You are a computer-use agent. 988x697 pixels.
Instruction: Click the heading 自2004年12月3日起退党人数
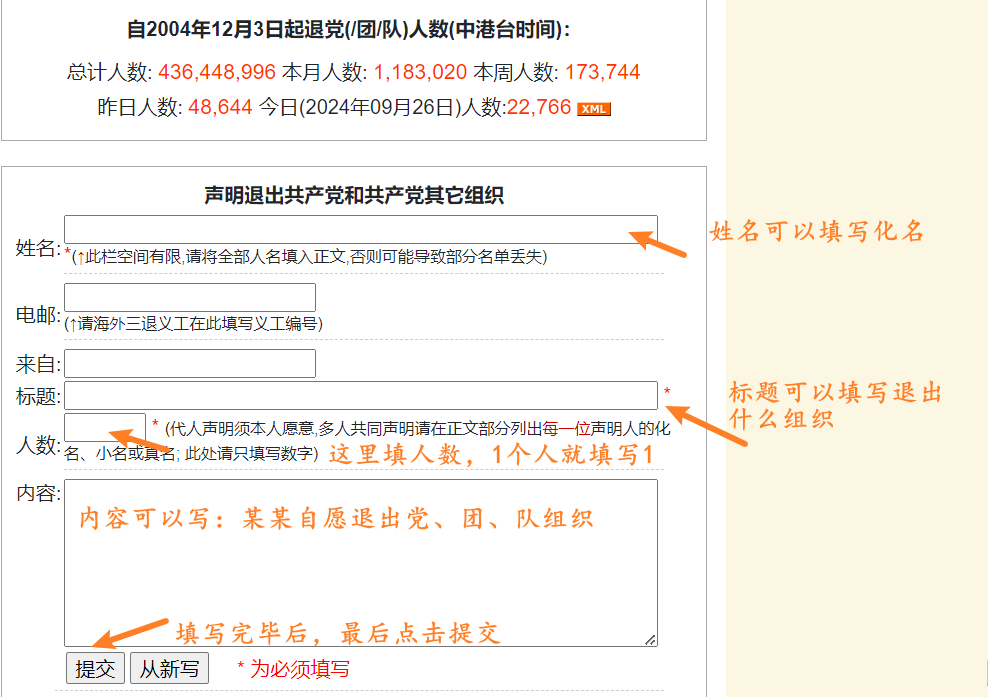pyautogui.click(x=348, y=30)
